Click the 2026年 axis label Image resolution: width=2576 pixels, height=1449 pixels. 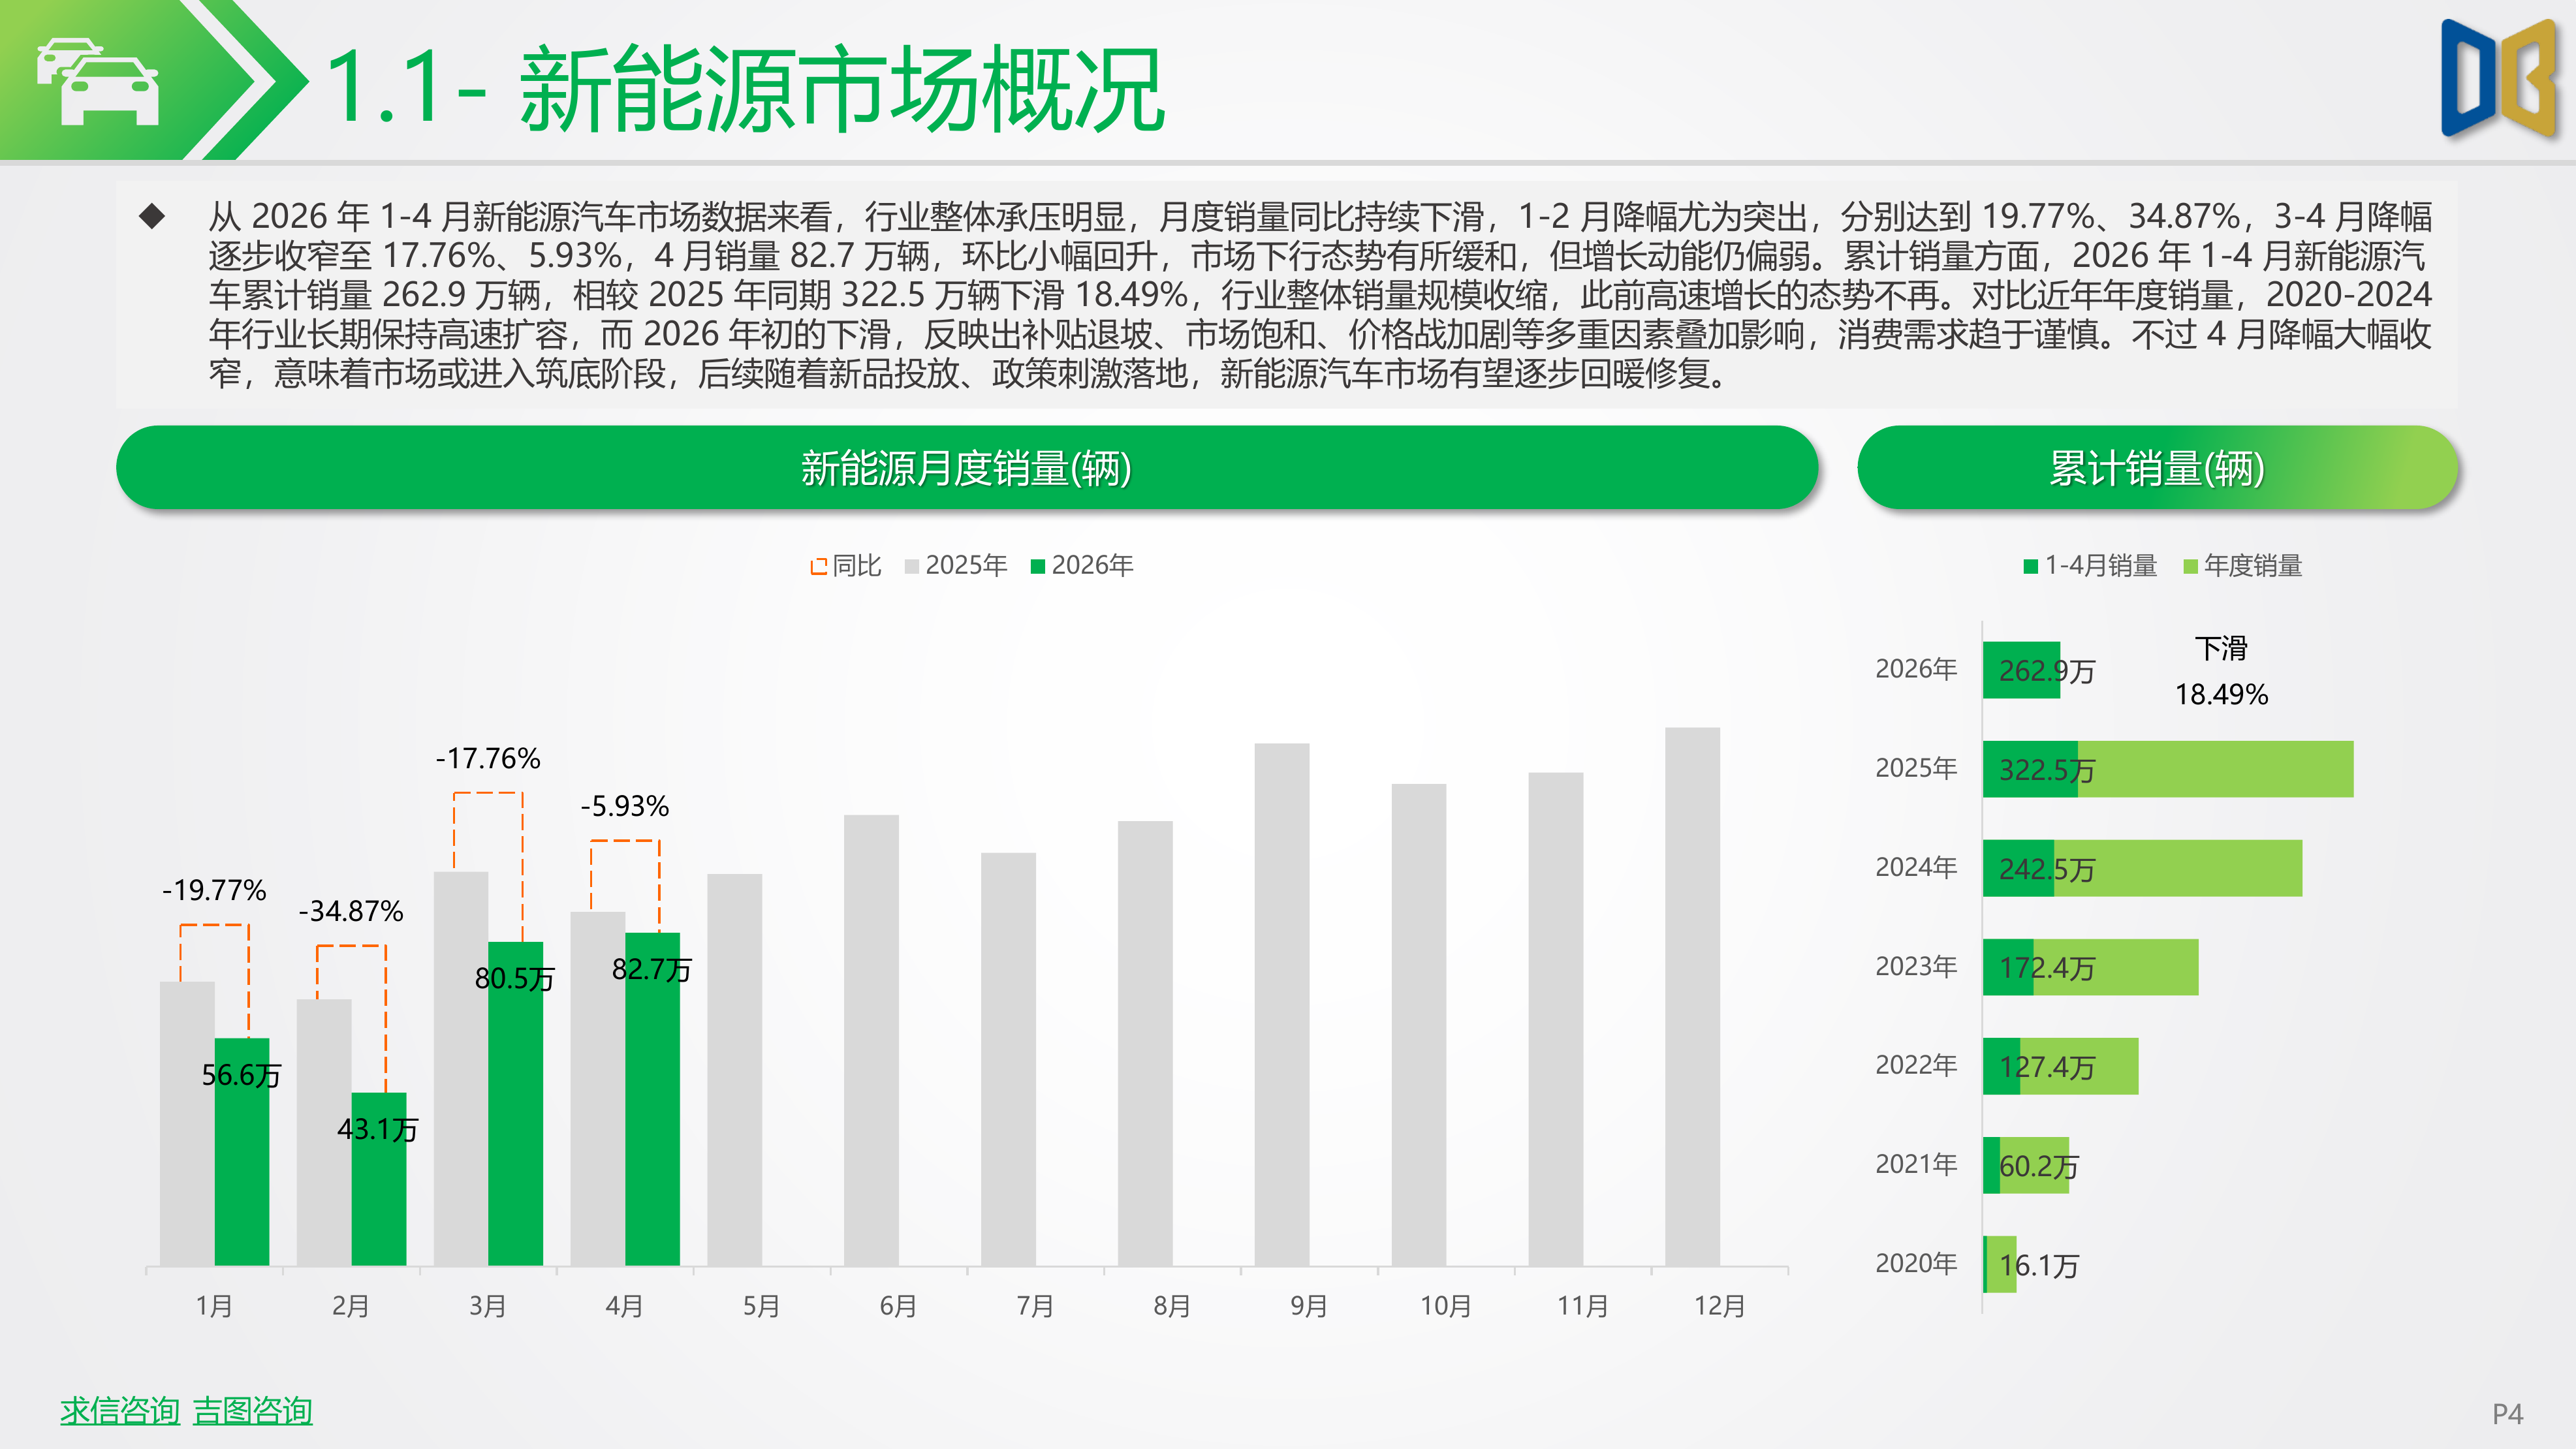click(x=1916, y=669)
